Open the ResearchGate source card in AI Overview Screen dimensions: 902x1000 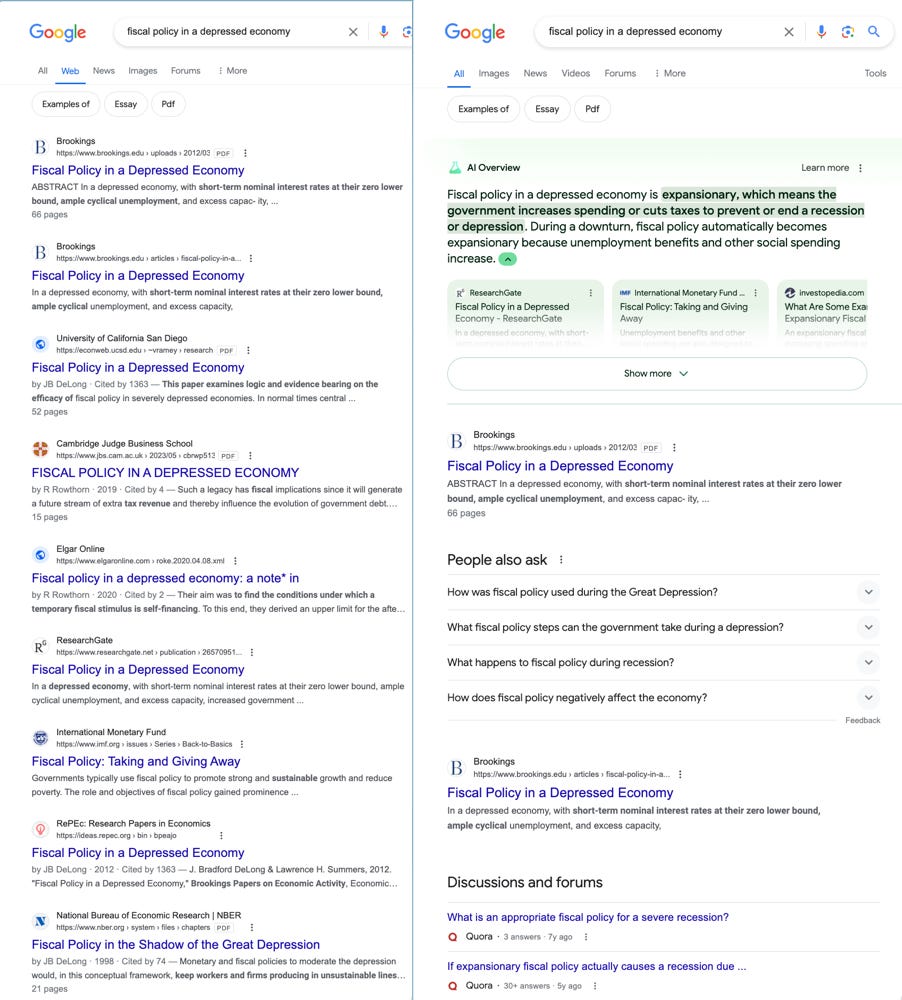coord(526,313)
